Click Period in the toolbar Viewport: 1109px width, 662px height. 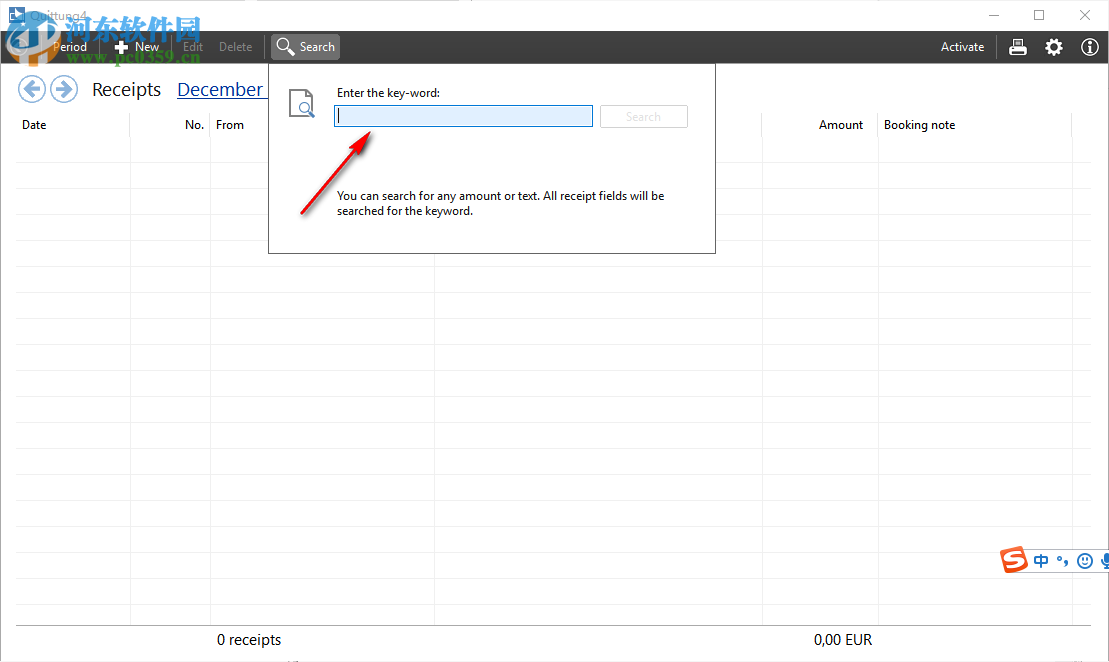click(x=69, y=46)
